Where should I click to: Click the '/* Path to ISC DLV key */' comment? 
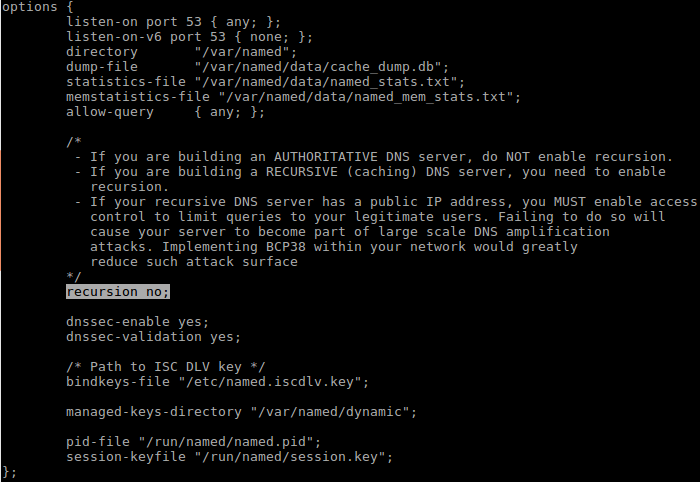coord(165,367)
